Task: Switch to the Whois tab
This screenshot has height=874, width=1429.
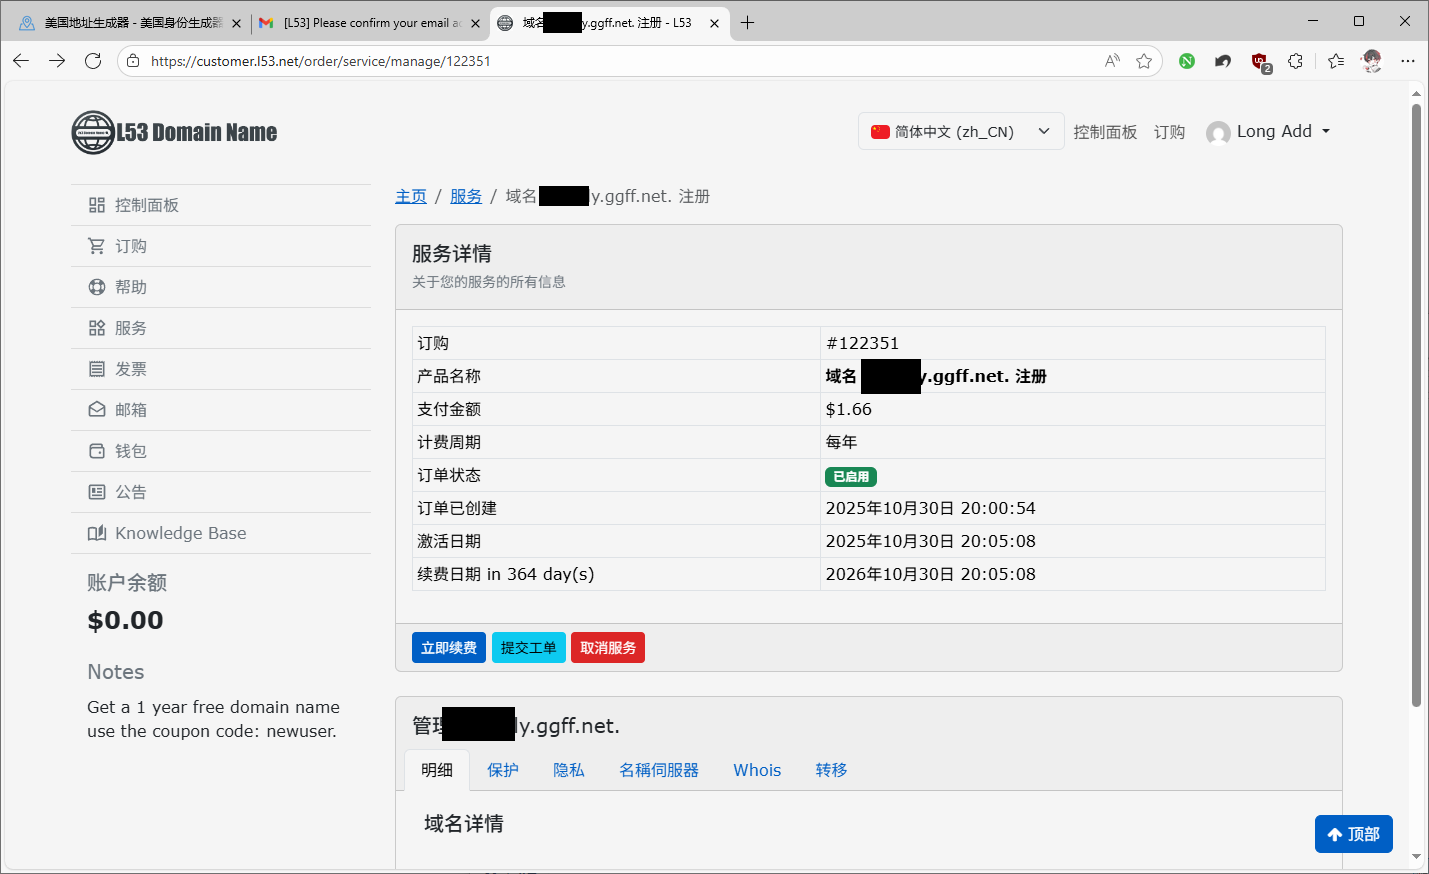Action: tap(757, 770)
